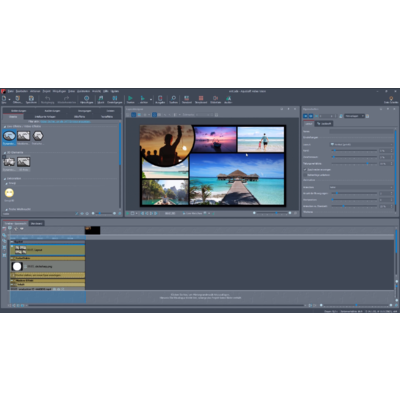Viewport: 400px width, 400px height.
Task: Save the project using the Speichern icon
Action: point(31,98)
